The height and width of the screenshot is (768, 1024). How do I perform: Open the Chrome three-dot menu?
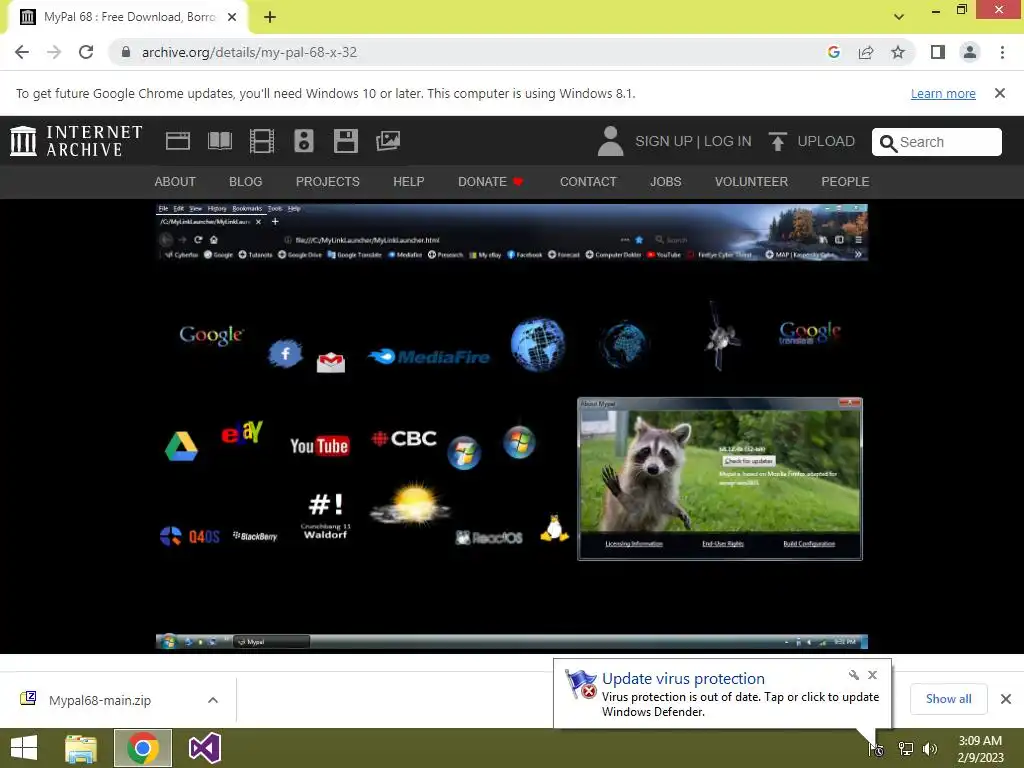tap(1002, 52)
